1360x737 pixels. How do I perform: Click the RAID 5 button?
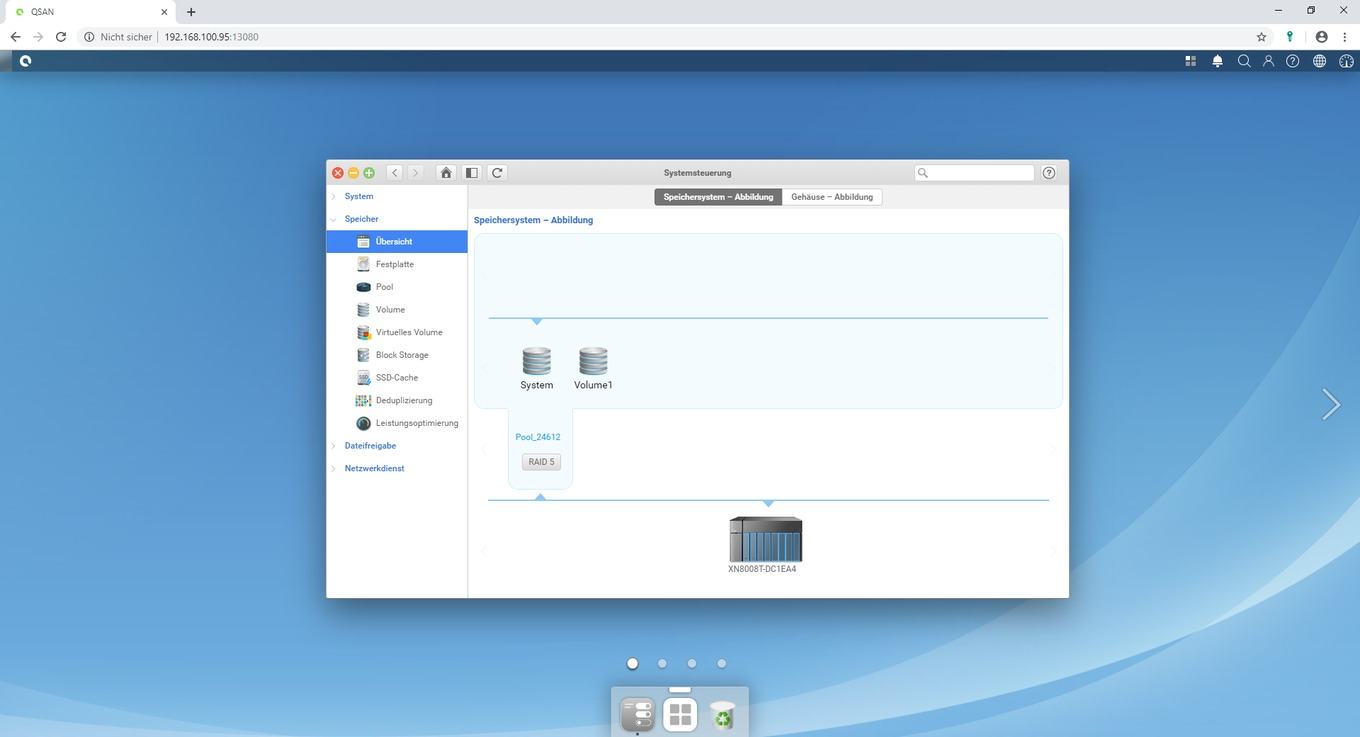(x=541, y=462)
